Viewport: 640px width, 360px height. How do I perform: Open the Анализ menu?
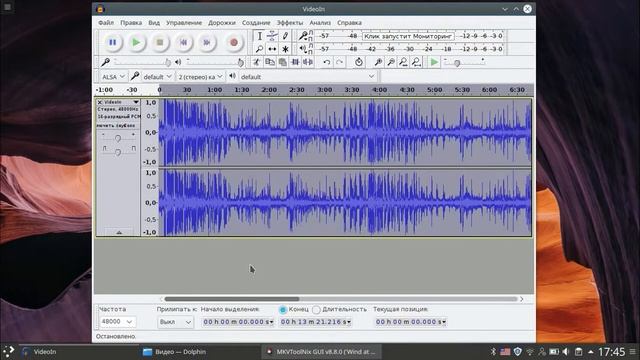tap(320, 23)
